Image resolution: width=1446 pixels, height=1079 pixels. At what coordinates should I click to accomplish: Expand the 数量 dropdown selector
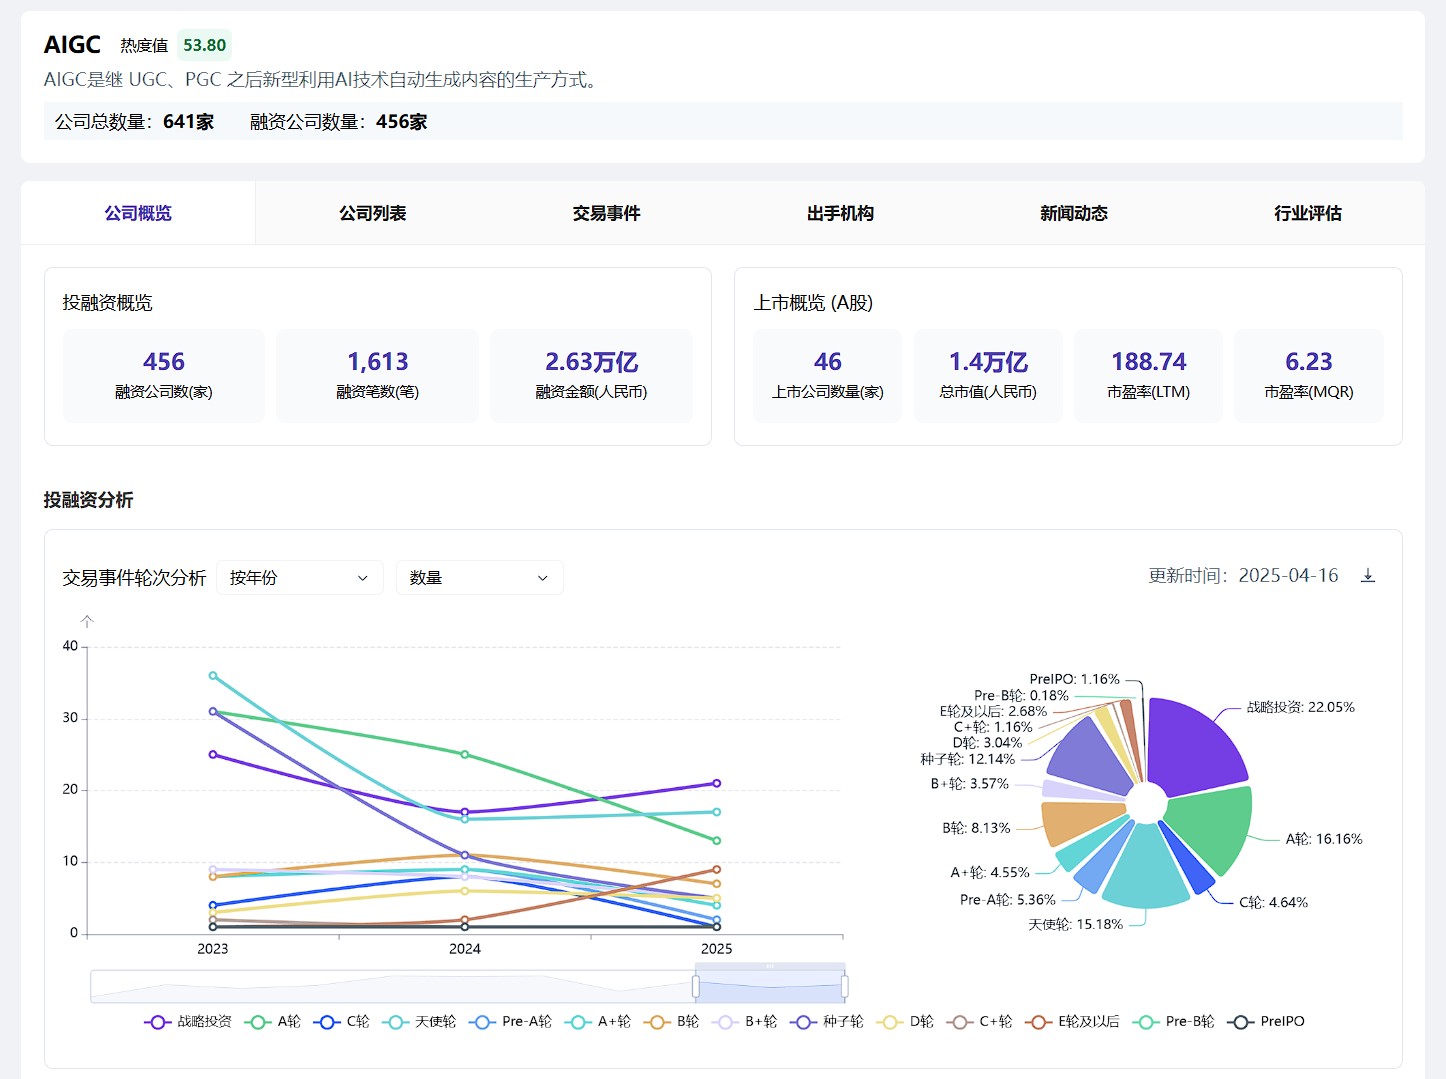[479, 578]
